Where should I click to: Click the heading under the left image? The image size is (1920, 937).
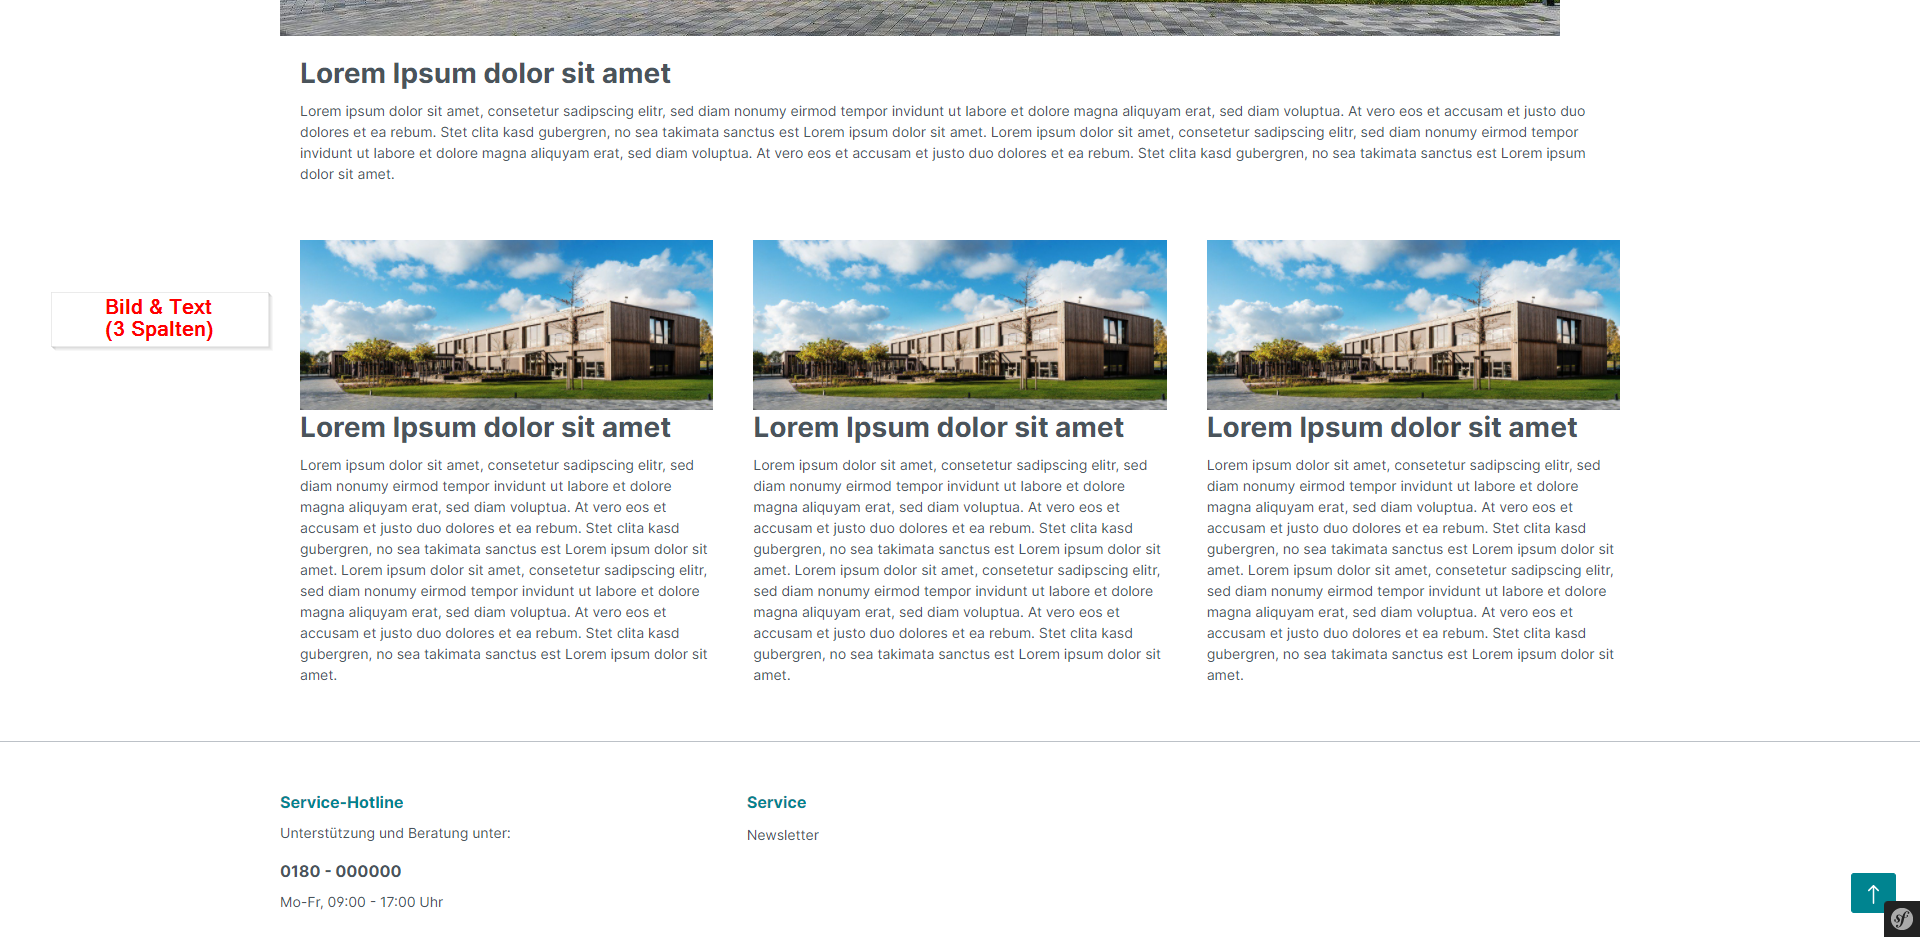(485, 428)
